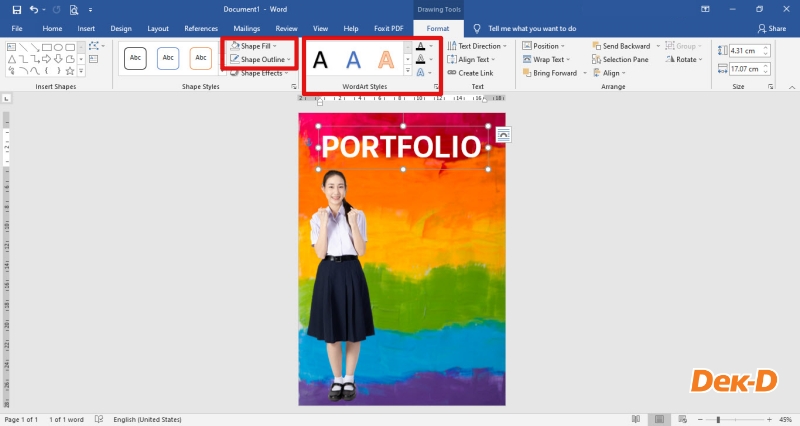
Task: Click Layout Options icon beside text box
Action: pyautogui.click(x=503, y=134)
